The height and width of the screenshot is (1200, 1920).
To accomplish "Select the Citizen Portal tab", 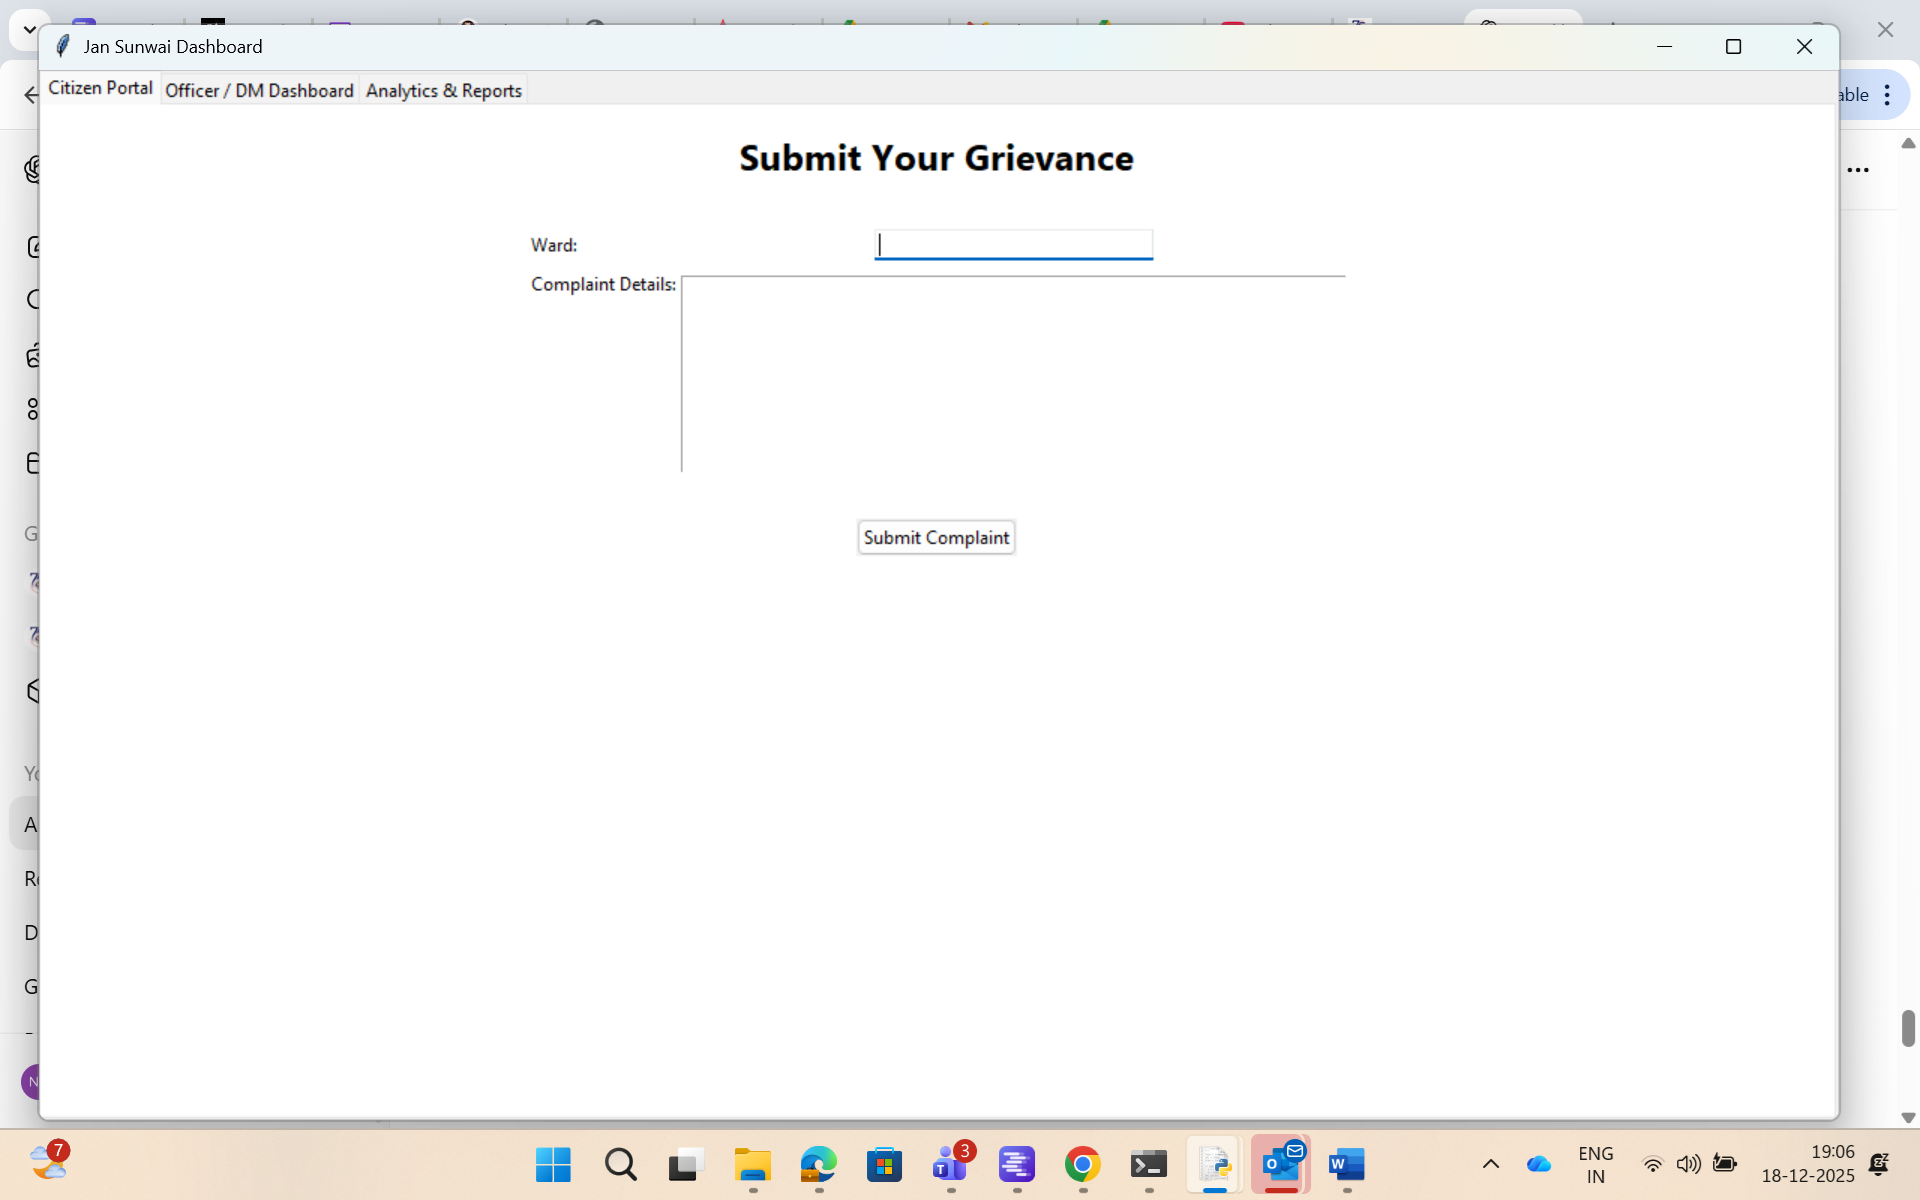I will [100, 88].
